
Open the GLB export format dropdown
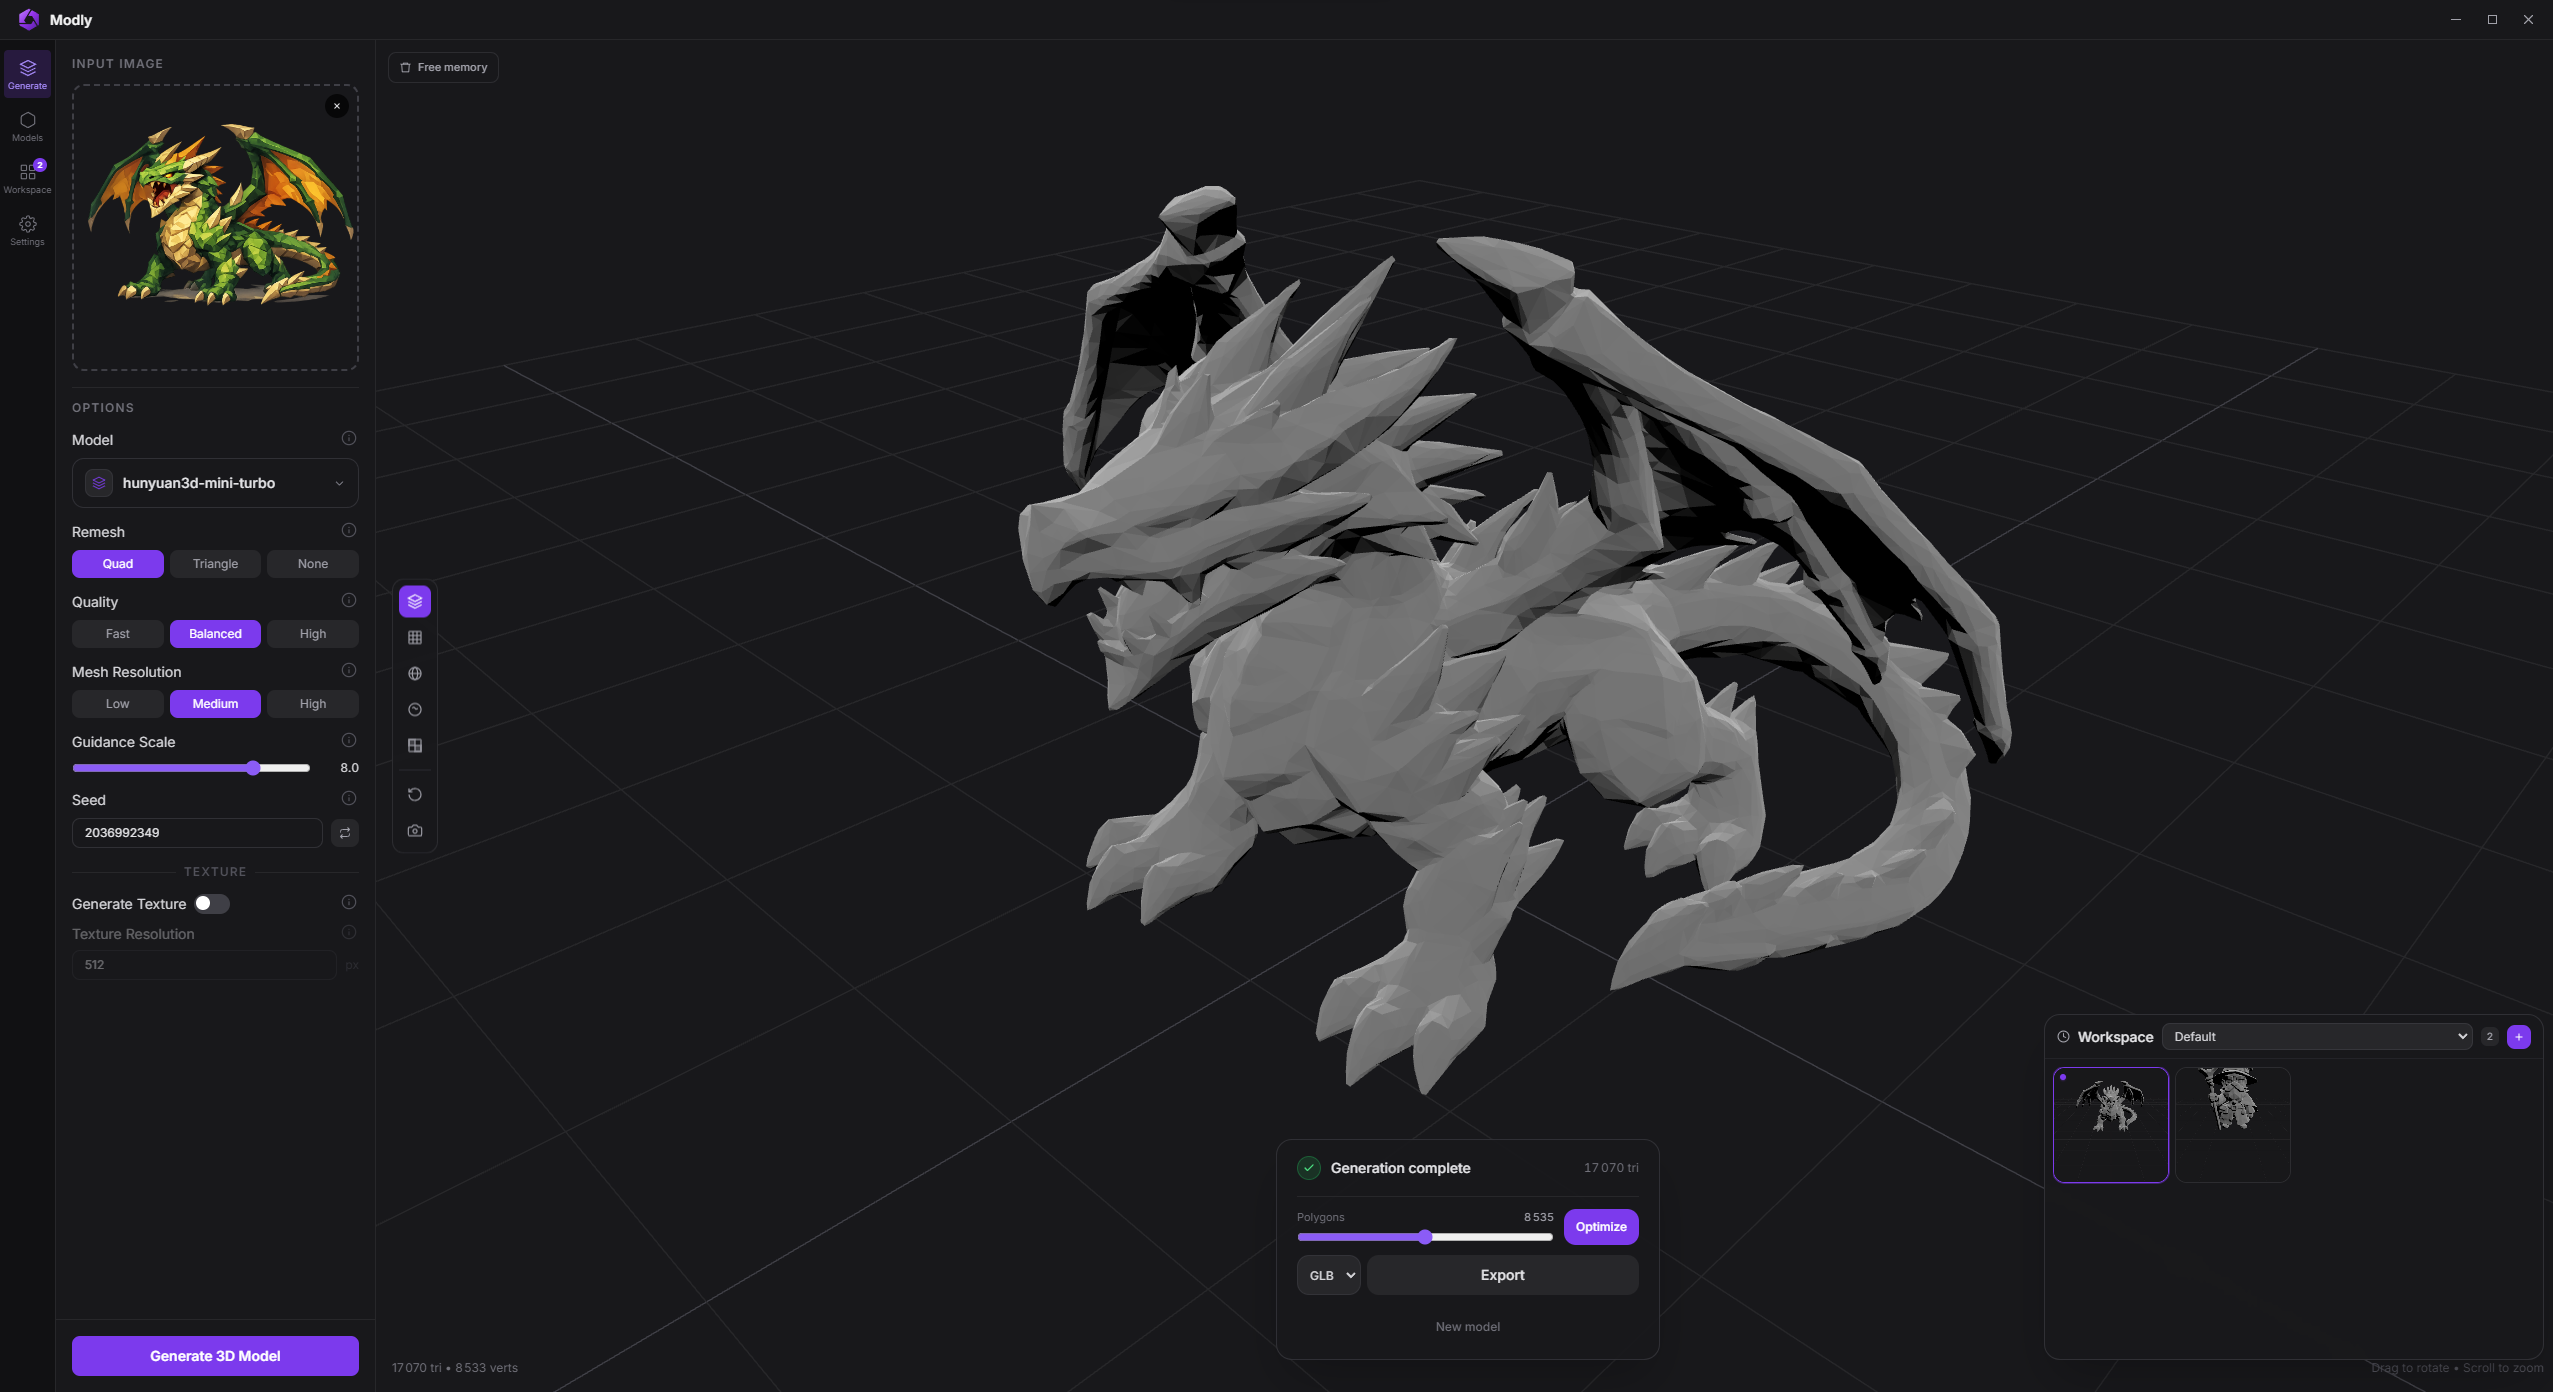(x=1329, y=1276)
